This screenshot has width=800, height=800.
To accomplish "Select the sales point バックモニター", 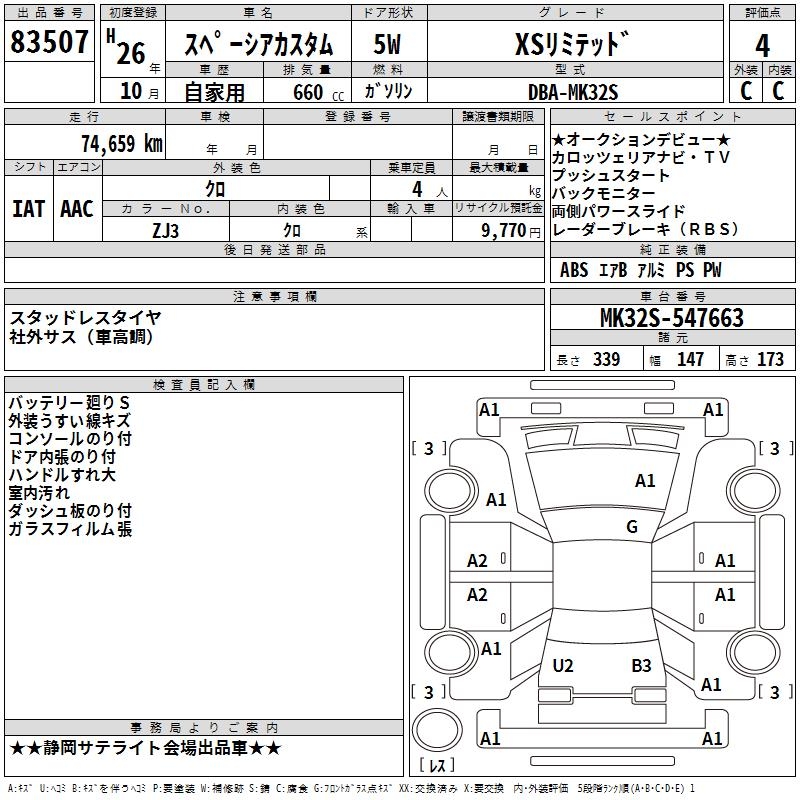I will pos(604,193).
